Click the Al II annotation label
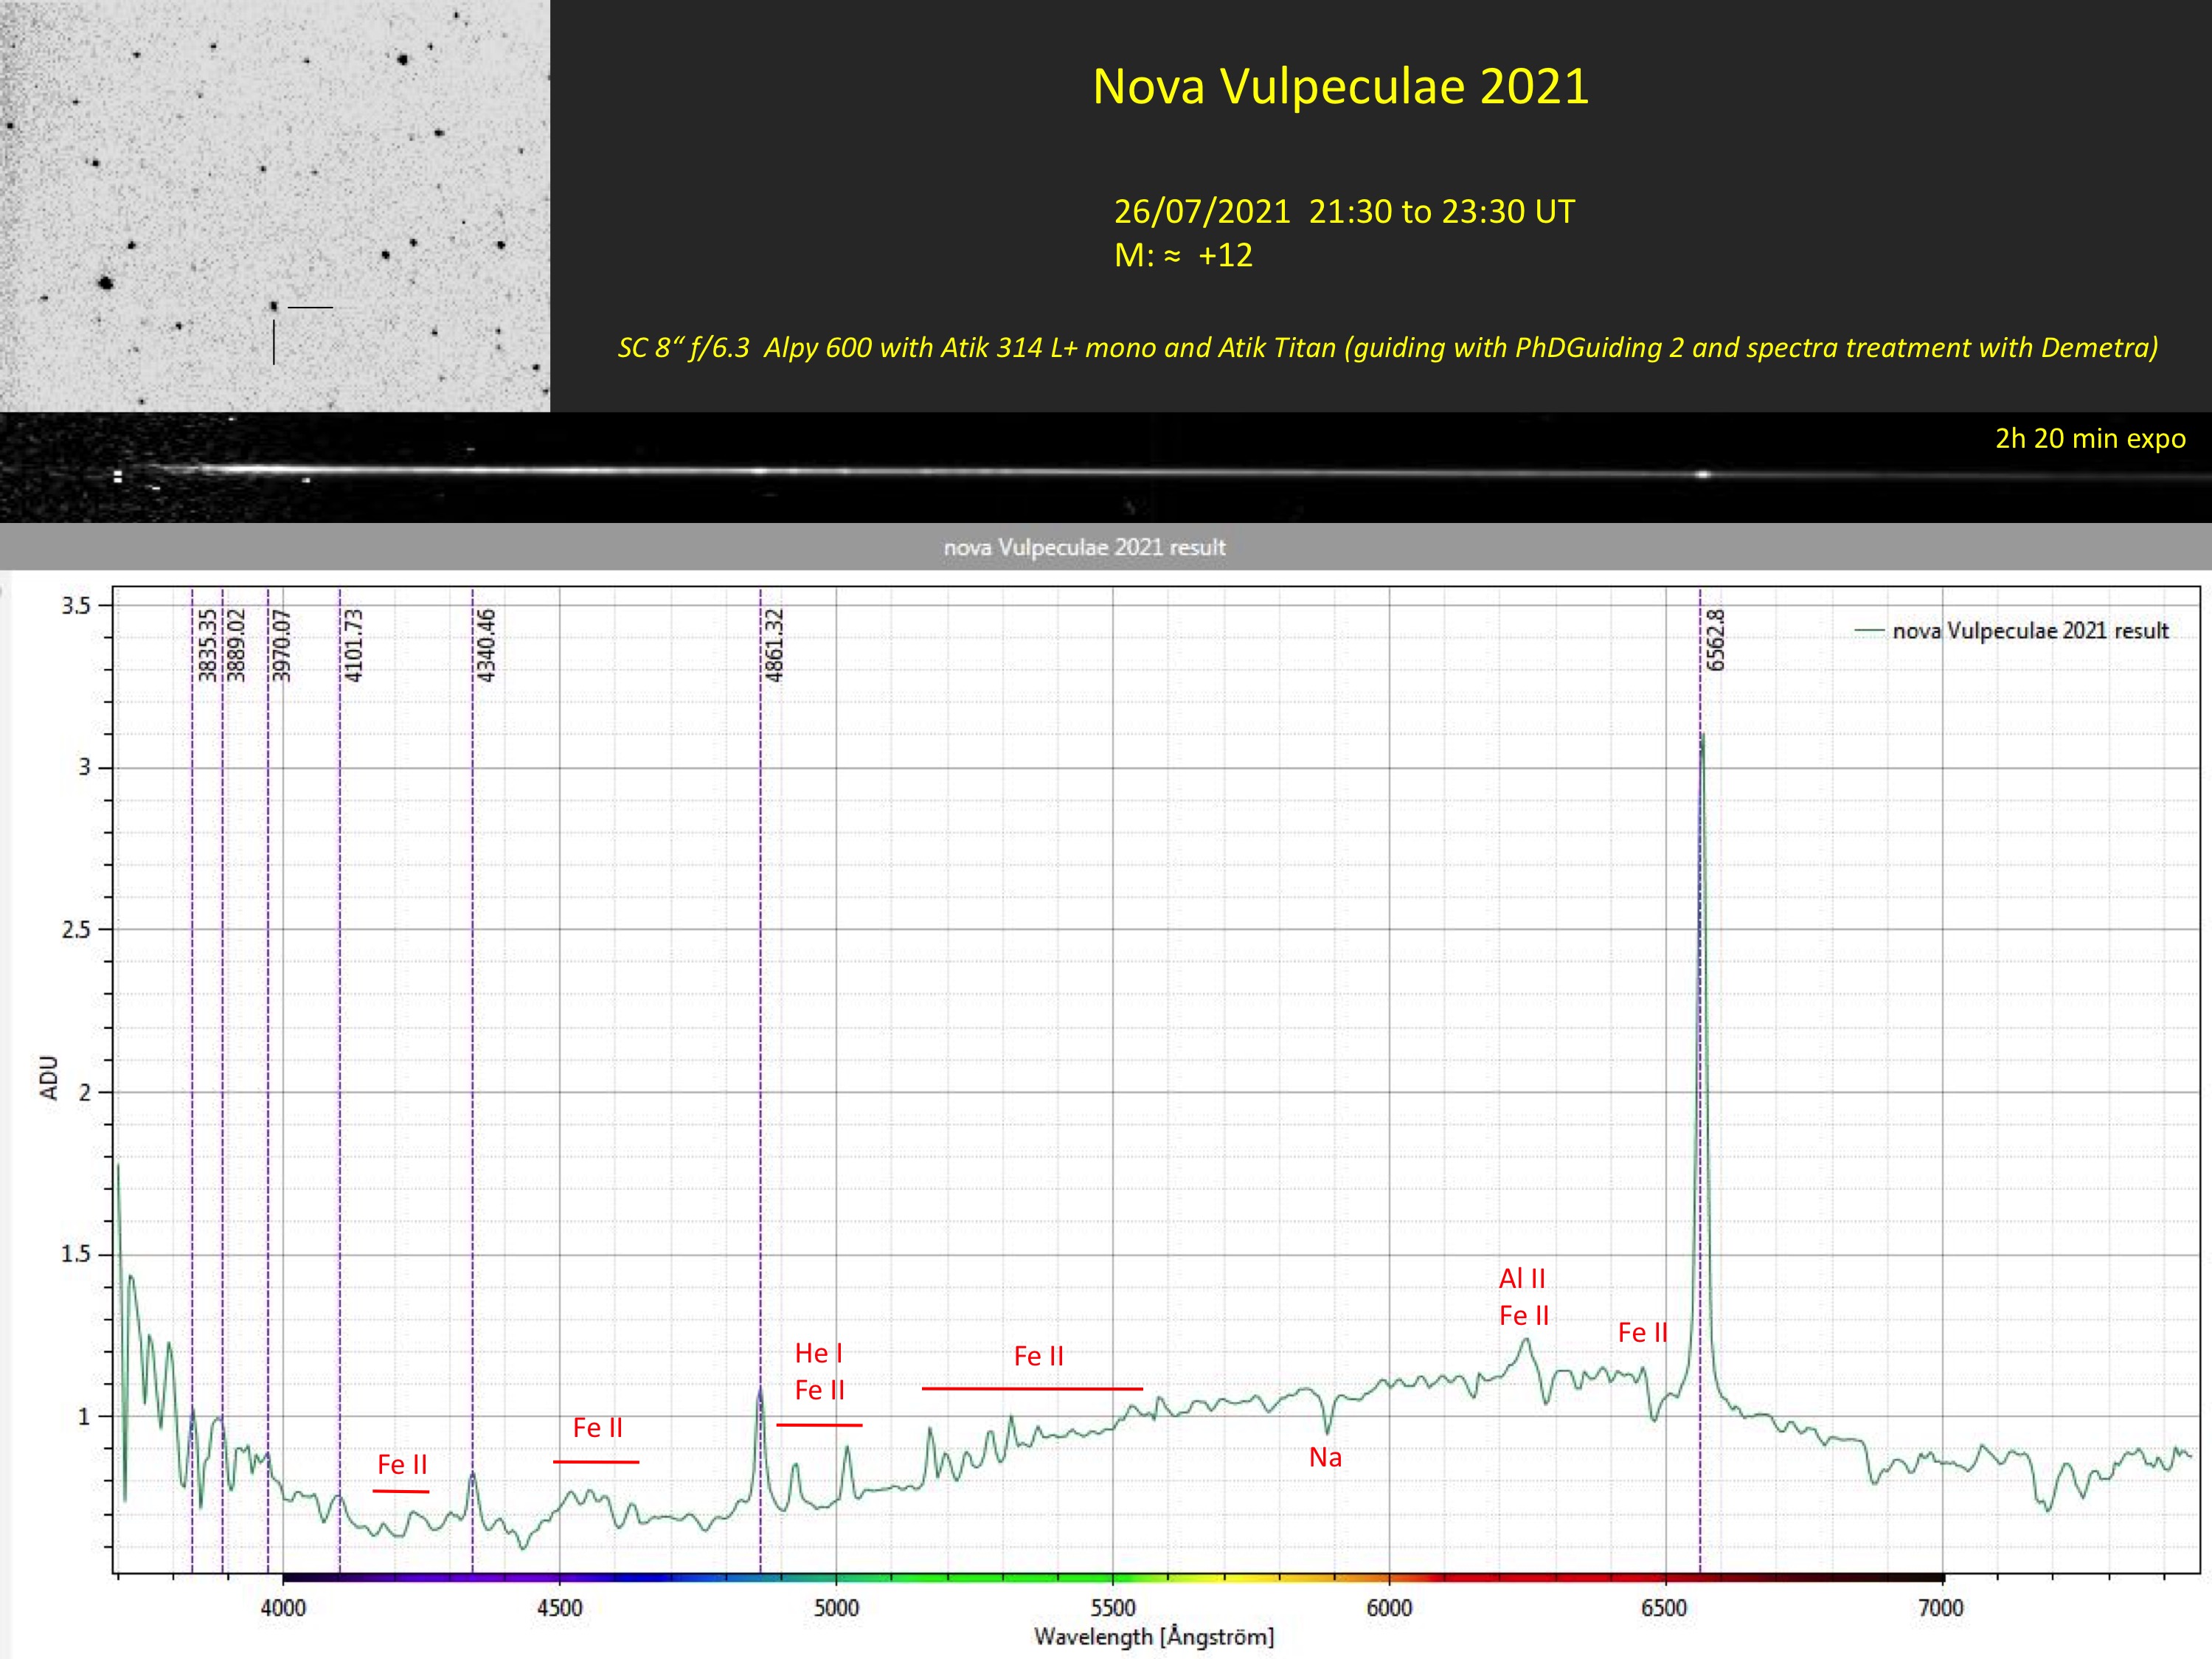The image size is (2212, 1659). [1522, 1278]
